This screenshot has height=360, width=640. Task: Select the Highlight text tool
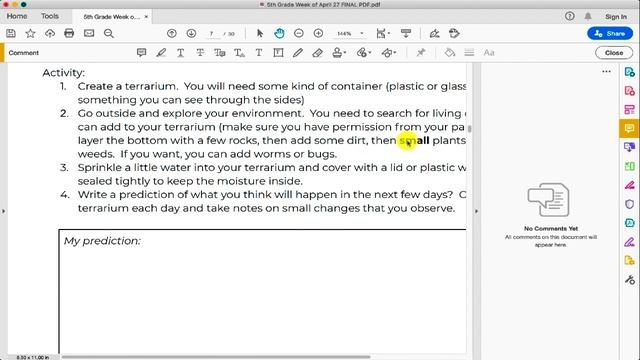click(161, 53)
